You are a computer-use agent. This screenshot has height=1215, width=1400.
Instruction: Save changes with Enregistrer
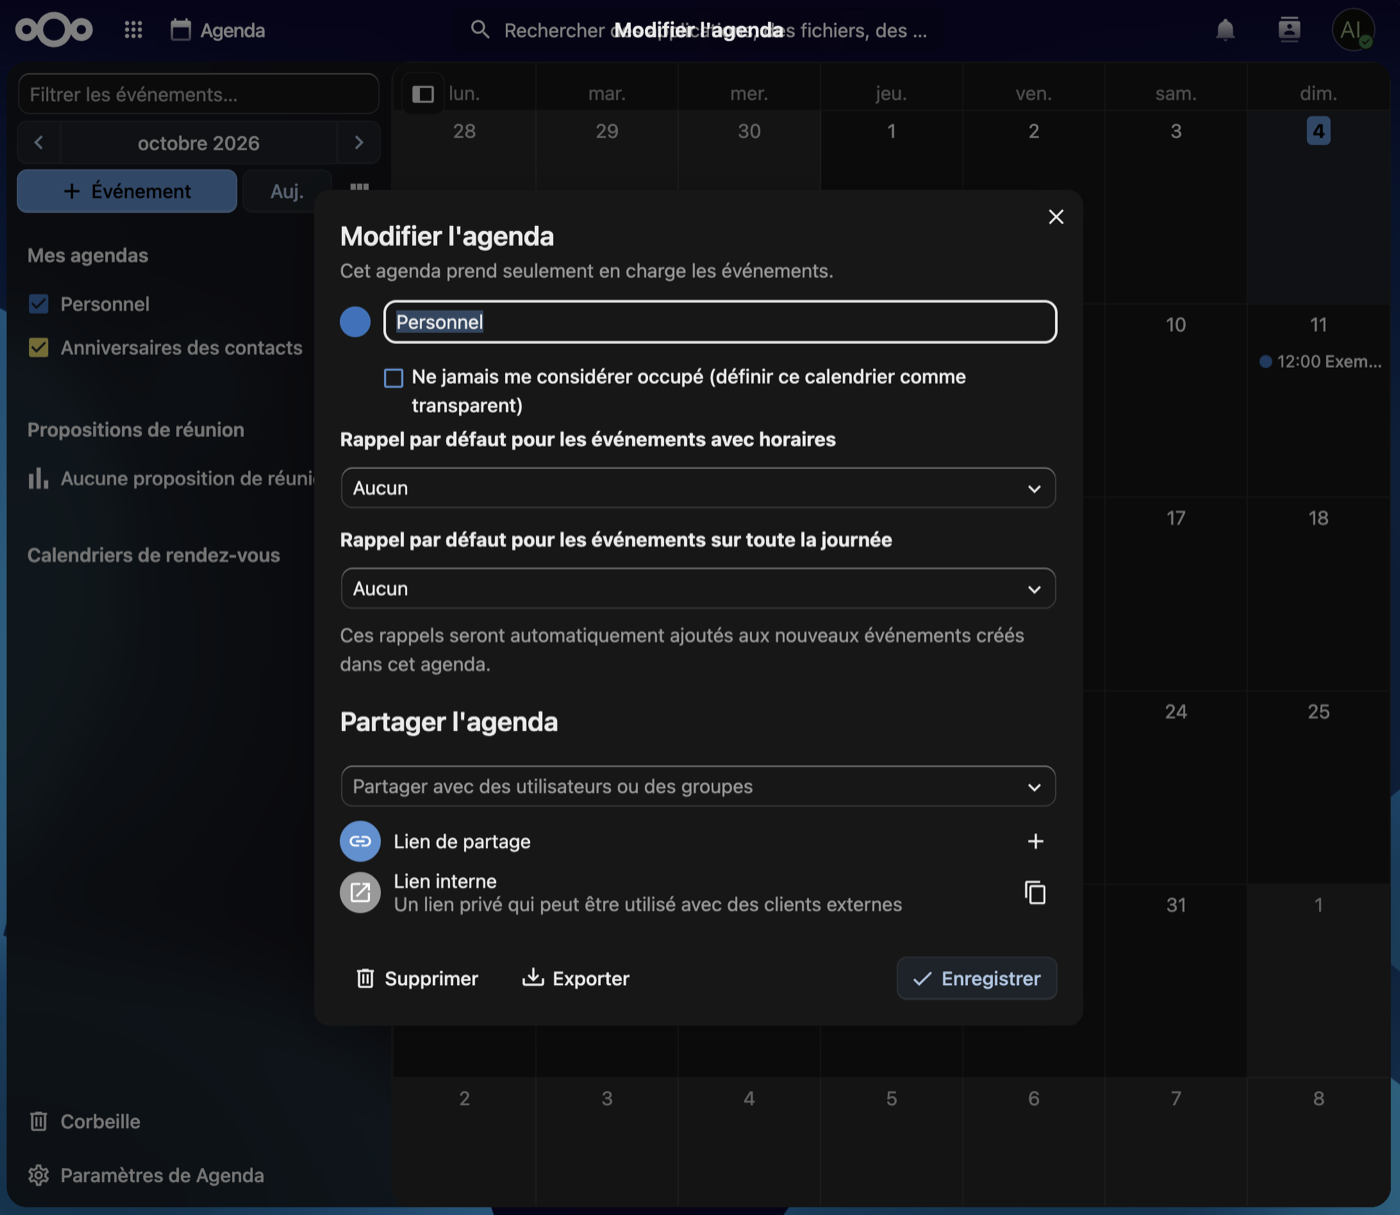click(977, 978)
